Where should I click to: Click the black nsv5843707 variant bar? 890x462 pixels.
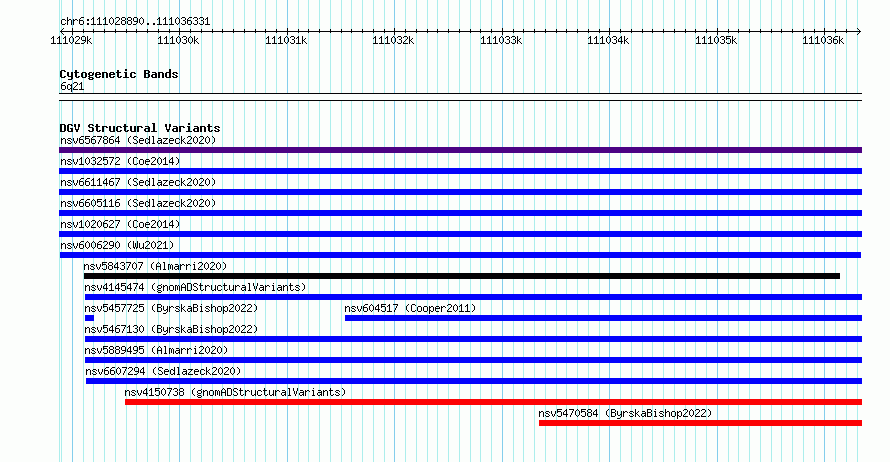(461, 276)
